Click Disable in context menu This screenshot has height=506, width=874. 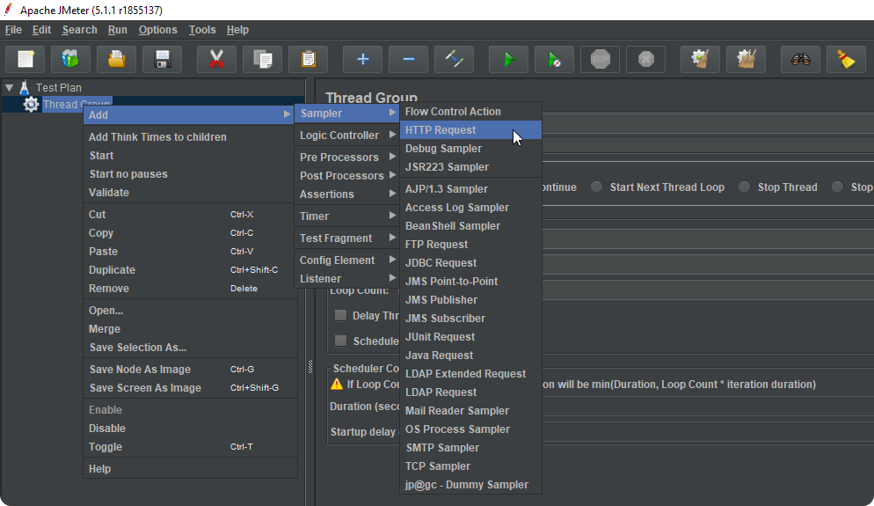pyautogui.click(x=190, y=428)
